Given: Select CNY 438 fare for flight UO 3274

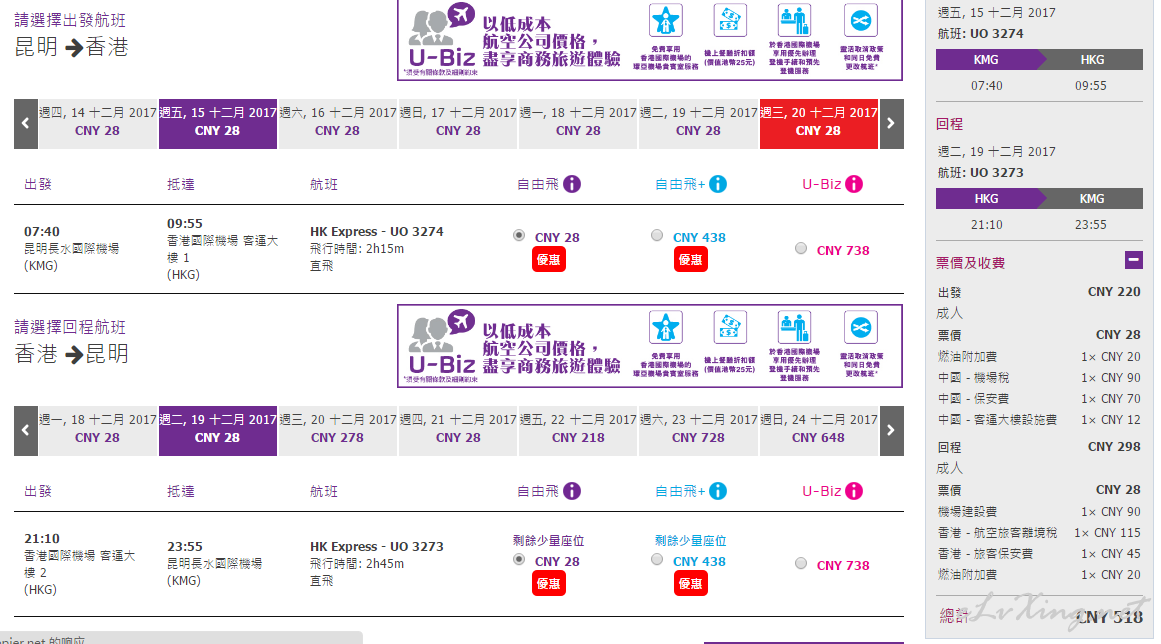Looking at the screenshot, I should pyautogui.click(x=657, y=235).
